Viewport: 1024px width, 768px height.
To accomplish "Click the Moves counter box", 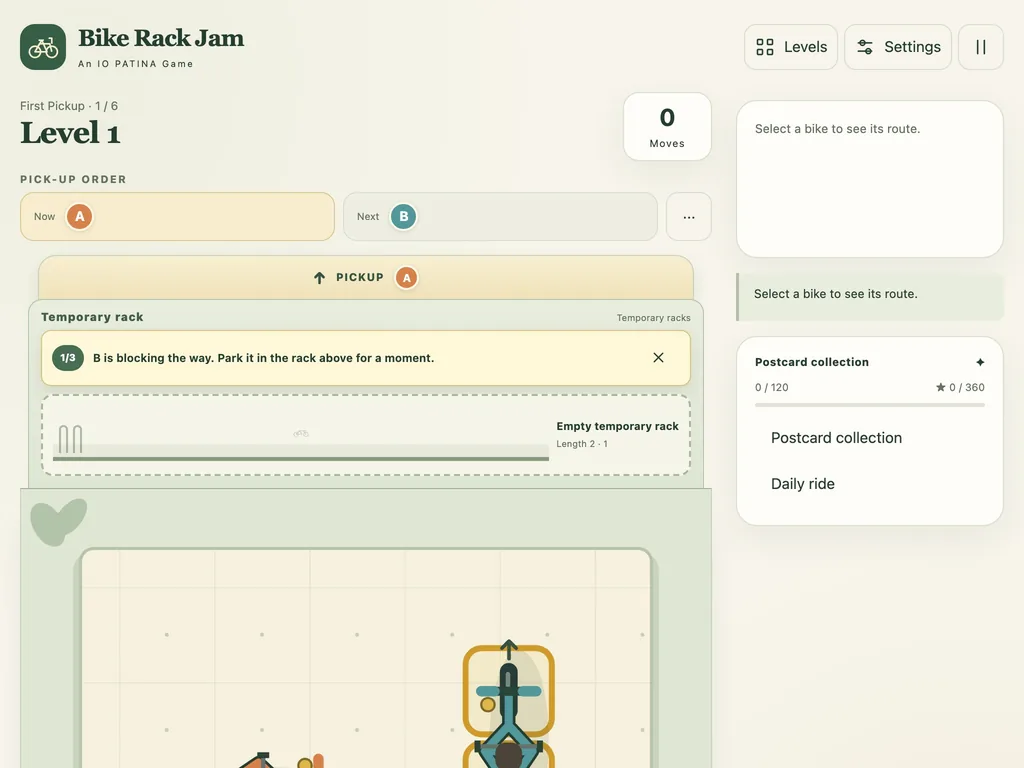I will click(667, 127).
